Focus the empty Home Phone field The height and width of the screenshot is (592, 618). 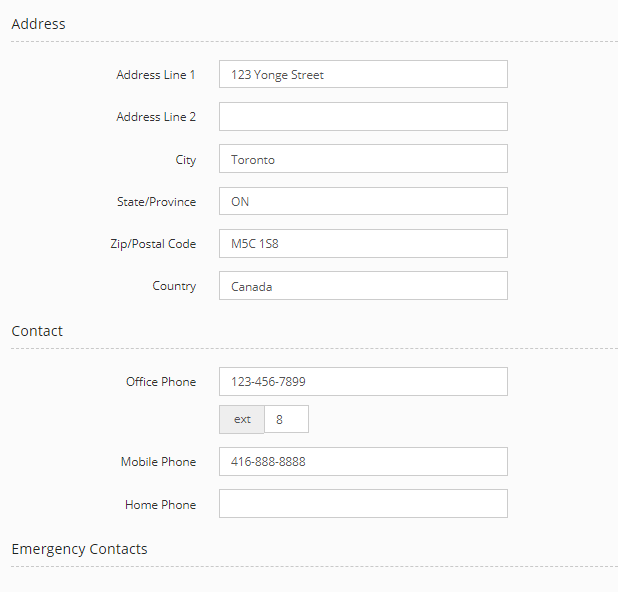(363, 504)
